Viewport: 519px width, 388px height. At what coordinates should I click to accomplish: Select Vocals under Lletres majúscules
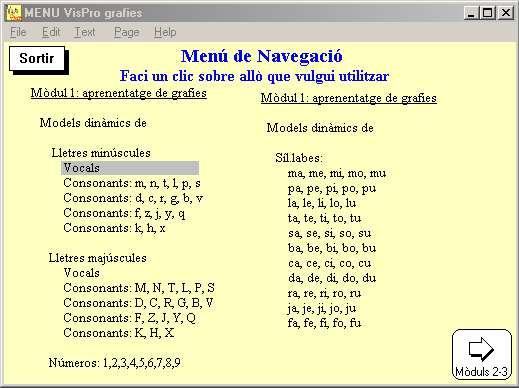coord(82,273)
